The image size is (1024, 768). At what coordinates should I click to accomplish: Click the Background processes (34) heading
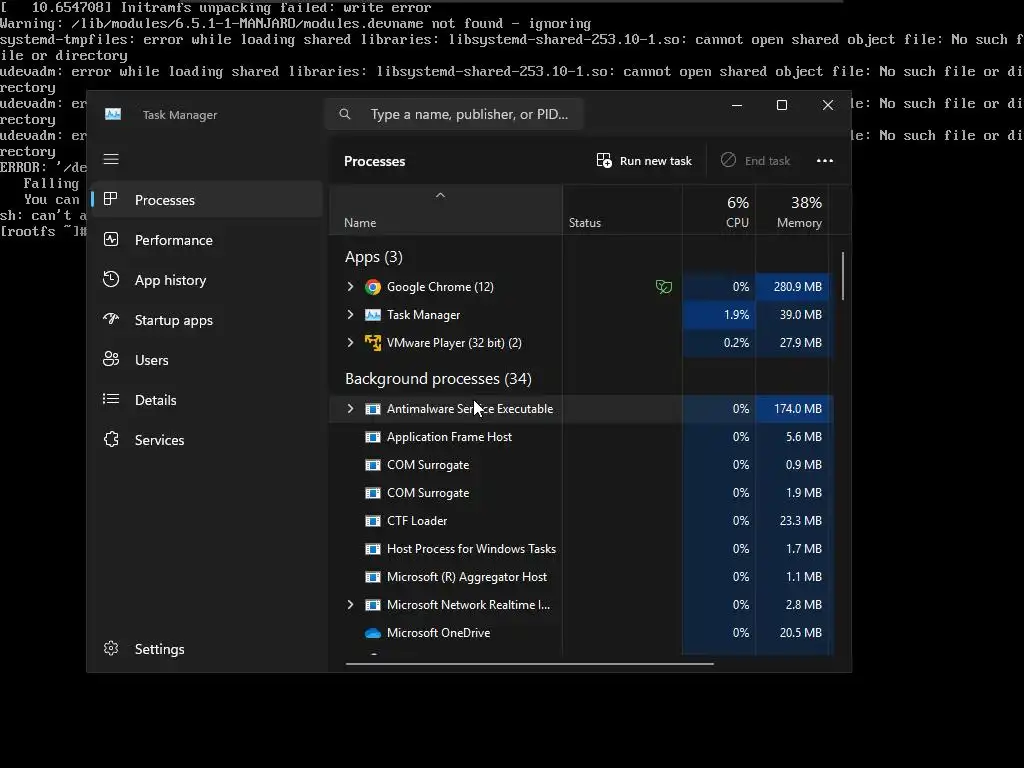[438, 379]
